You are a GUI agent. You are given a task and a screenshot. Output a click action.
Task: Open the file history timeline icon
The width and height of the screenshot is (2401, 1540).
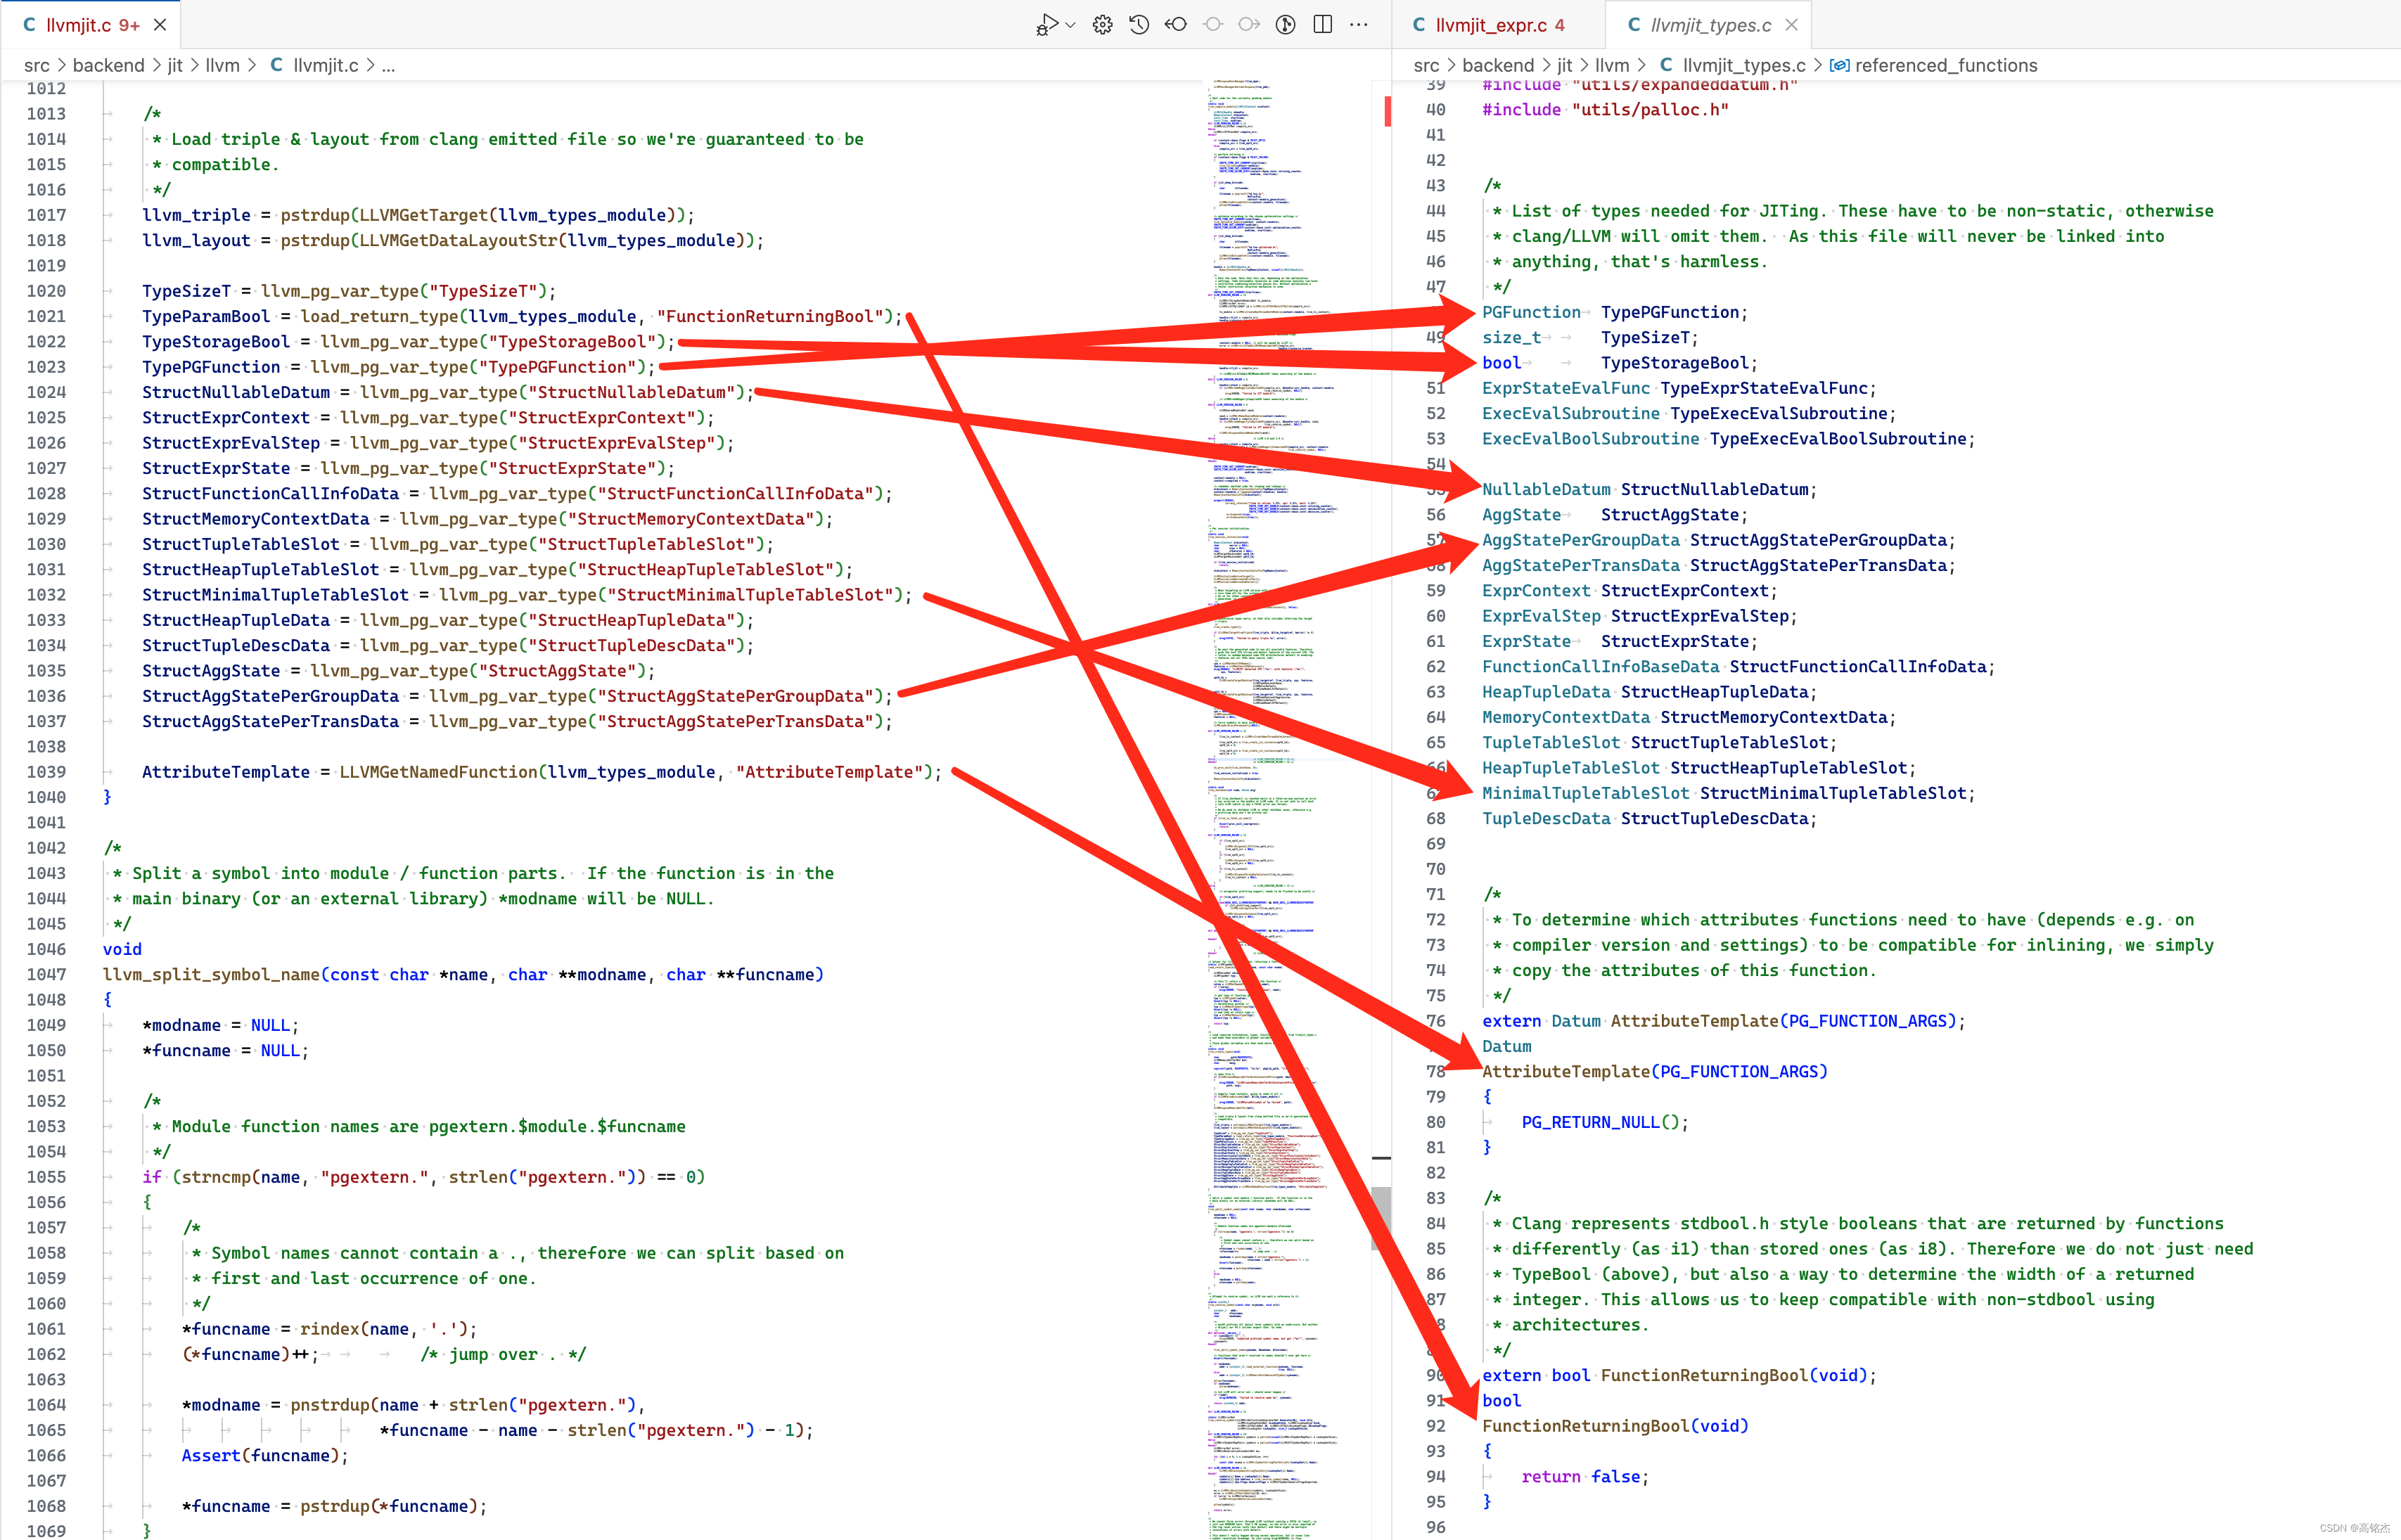tap(1139, 25)
